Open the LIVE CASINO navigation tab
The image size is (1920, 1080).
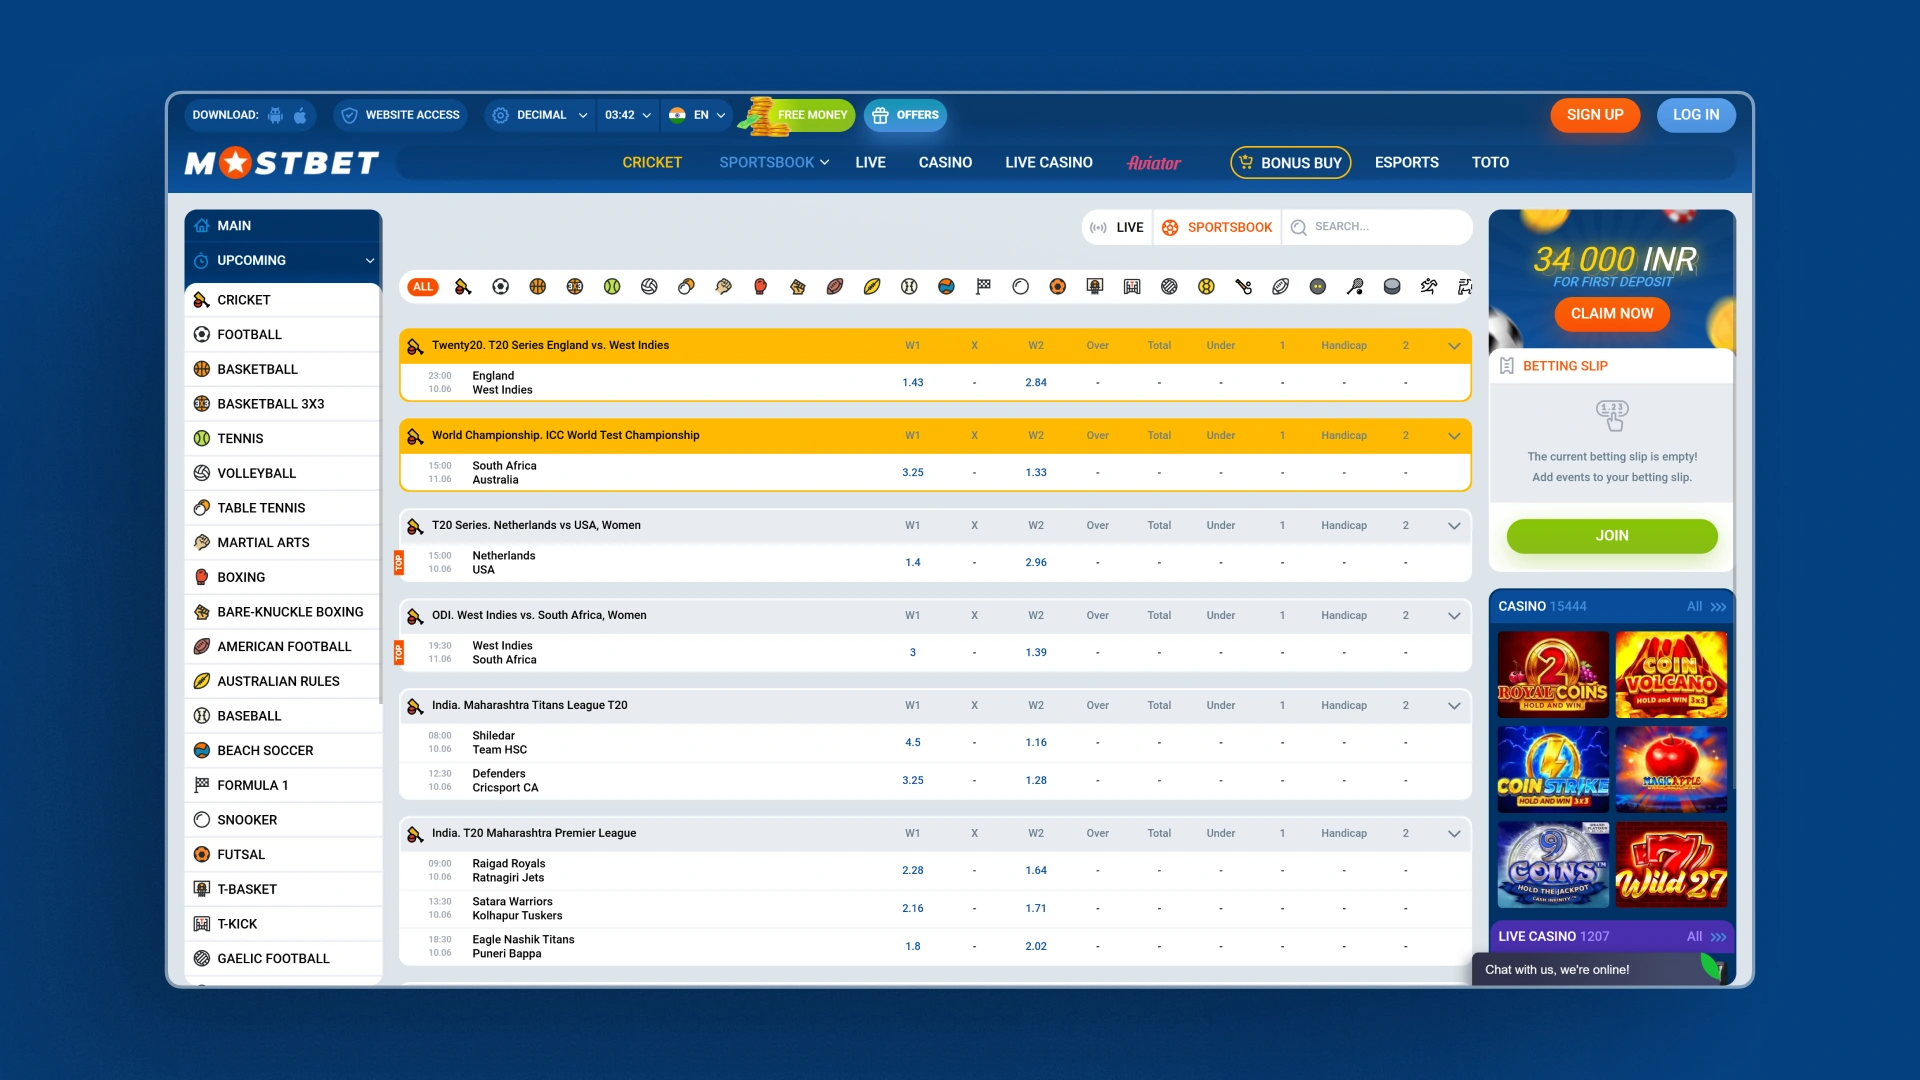[x=1049, y=162]
